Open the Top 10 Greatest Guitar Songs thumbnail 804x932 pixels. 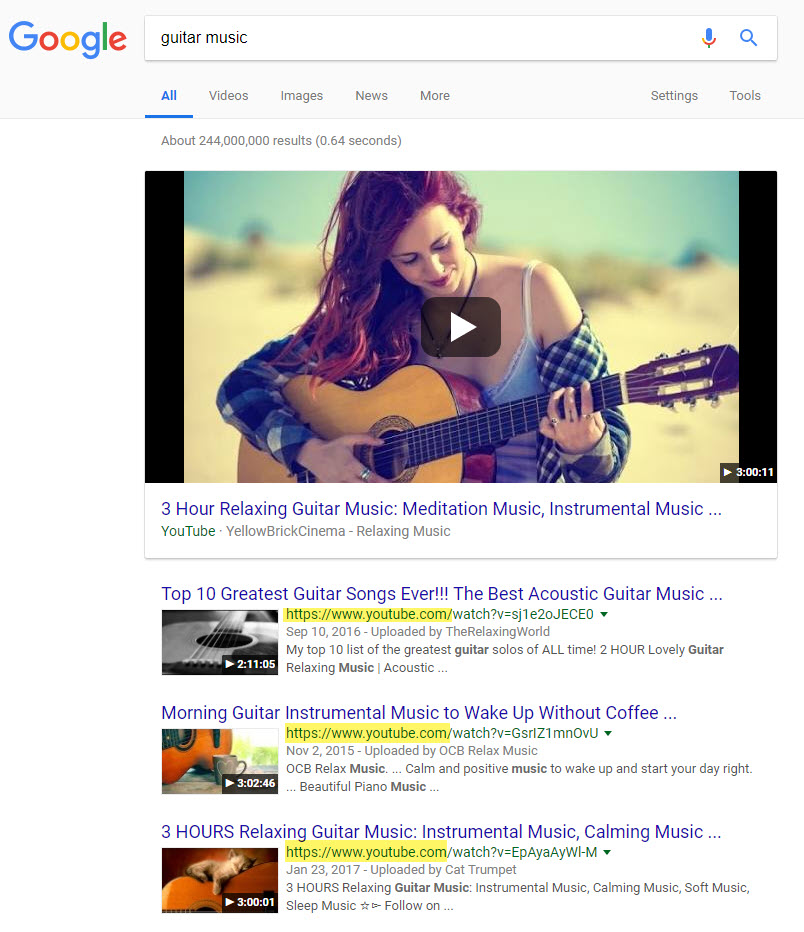(220, 642)
